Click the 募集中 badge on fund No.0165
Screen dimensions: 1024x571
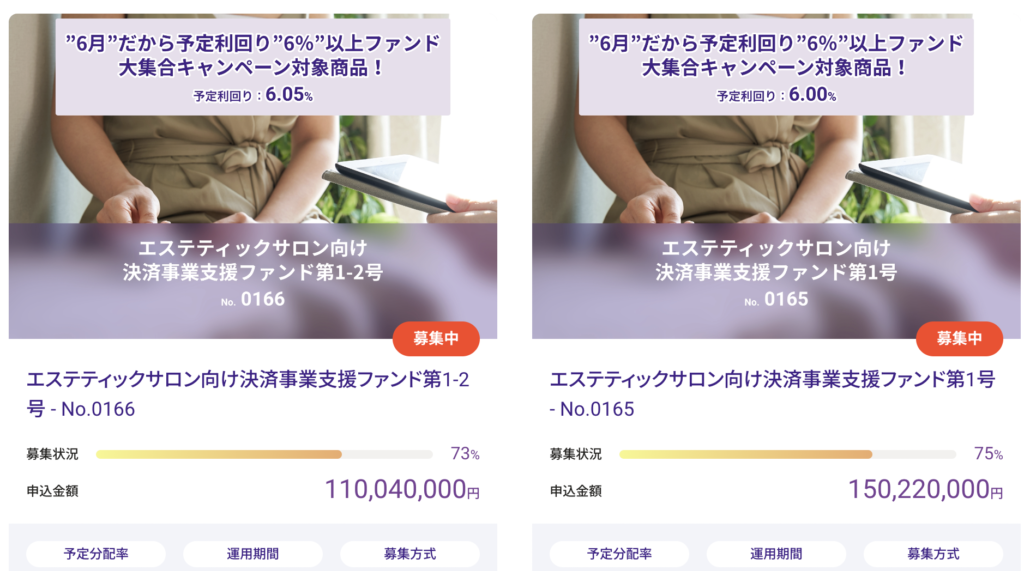click(959, 338)
